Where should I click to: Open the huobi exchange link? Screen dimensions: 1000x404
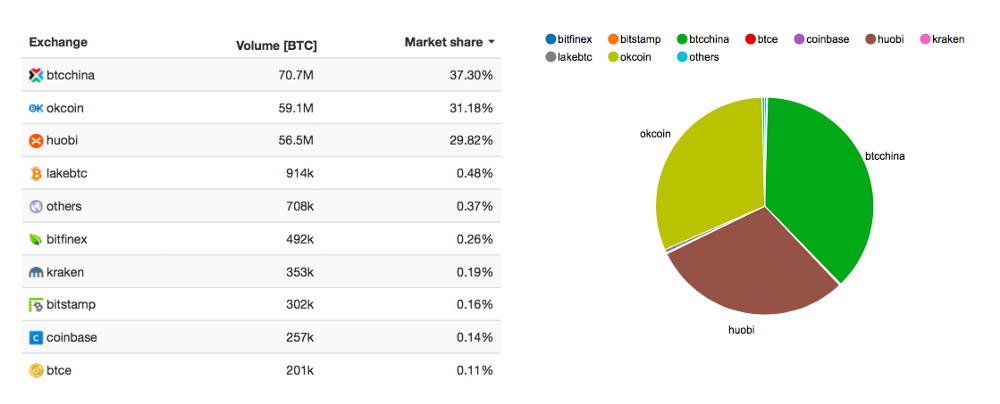62,141
